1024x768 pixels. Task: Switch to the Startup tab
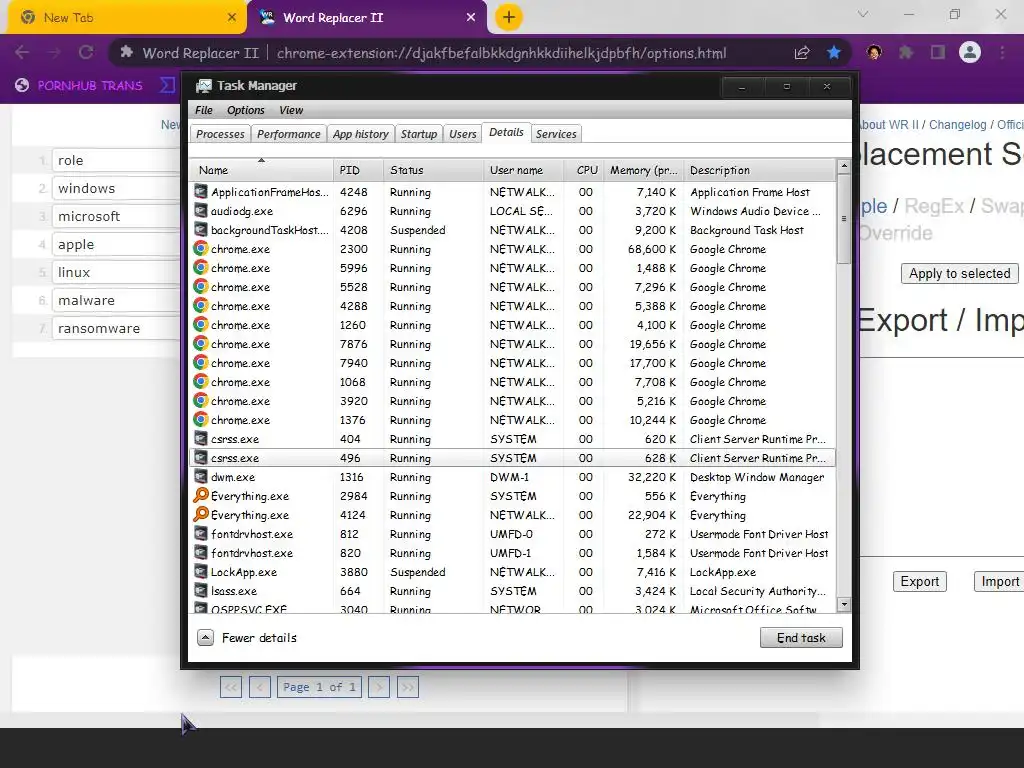[419, 134]
